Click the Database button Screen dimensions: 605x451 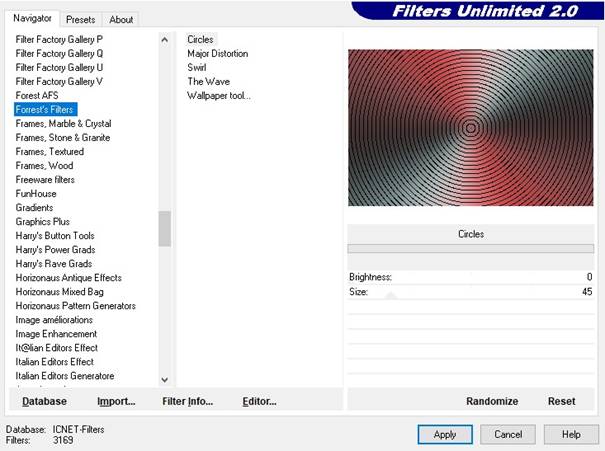coord(44,401)
